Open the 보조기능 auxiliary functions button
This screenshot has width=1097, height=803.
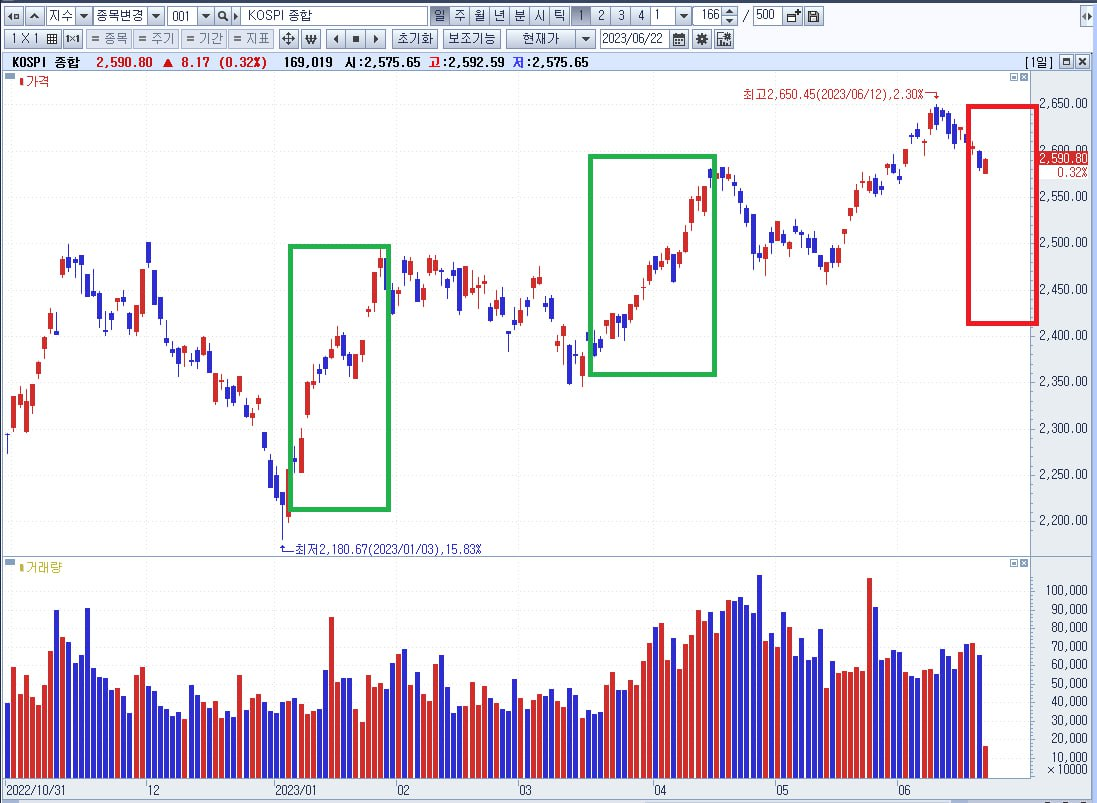472,38
